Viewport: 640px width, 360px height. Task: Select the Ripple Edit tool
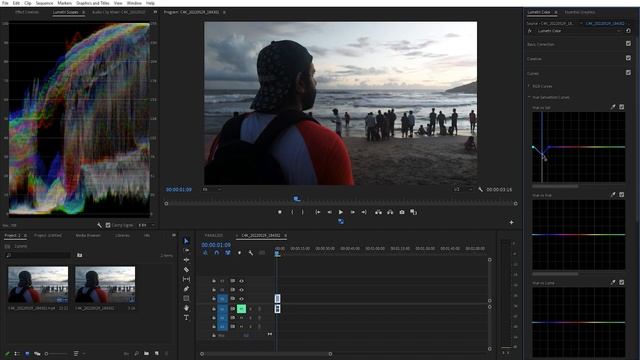(x=186, y=260)
